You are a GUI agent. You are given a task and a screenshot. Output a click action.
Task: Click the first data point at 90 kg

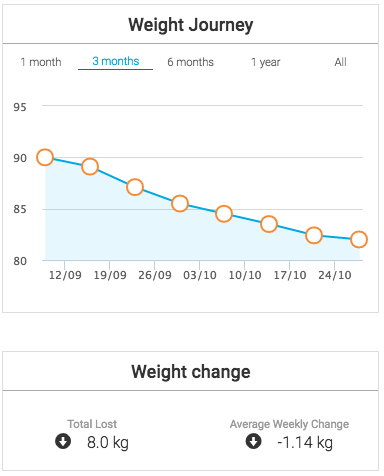(45, 157)
